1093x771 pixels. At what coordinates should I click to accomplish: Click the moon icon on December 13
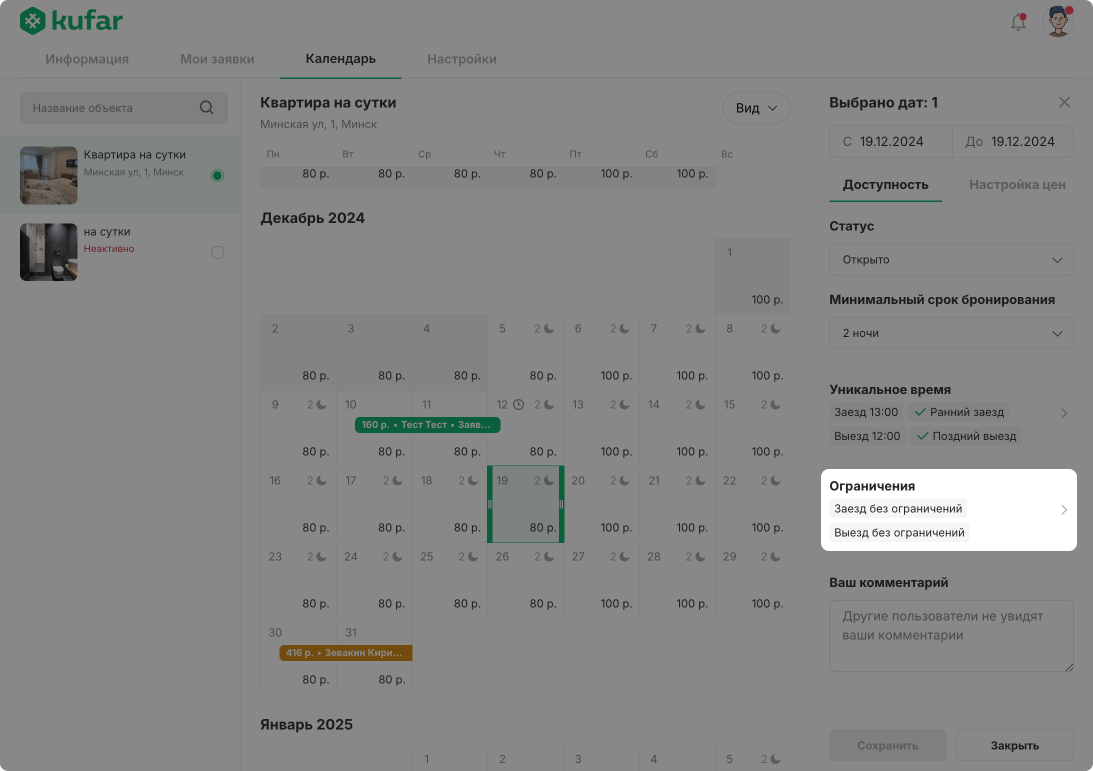[624, 404]
